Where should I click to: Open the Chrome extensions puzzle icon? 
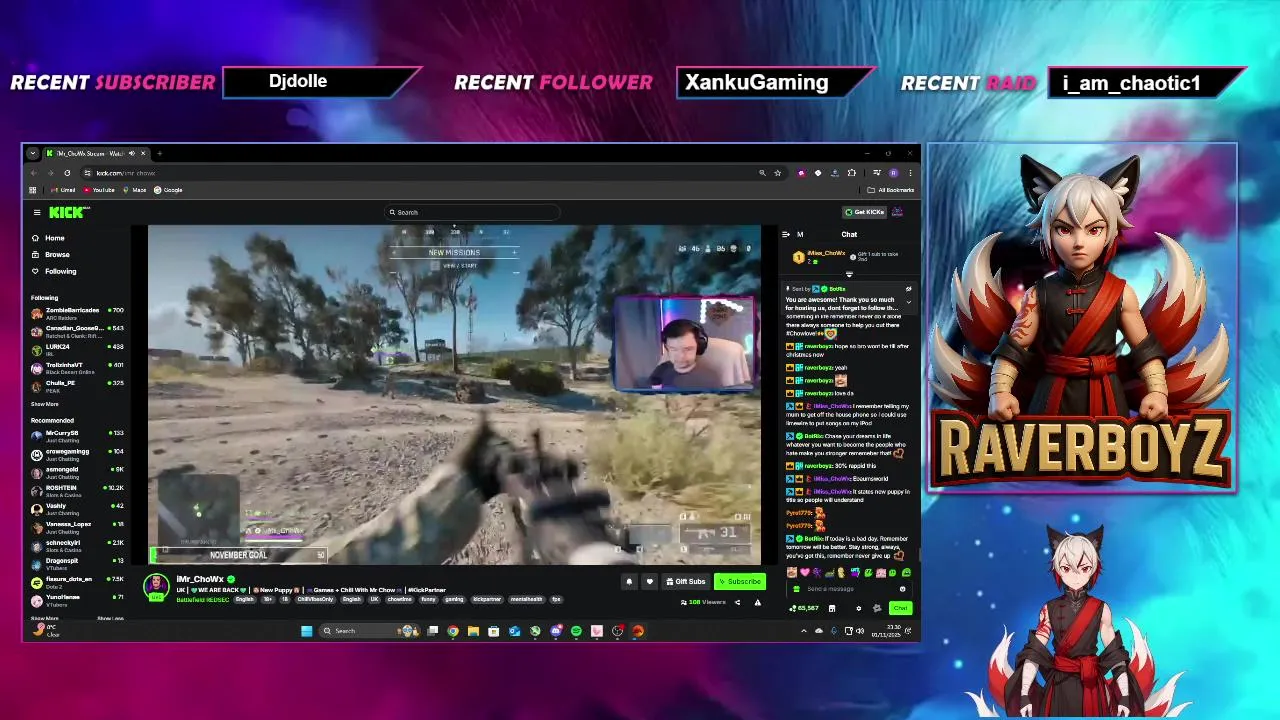pos(851,173)
